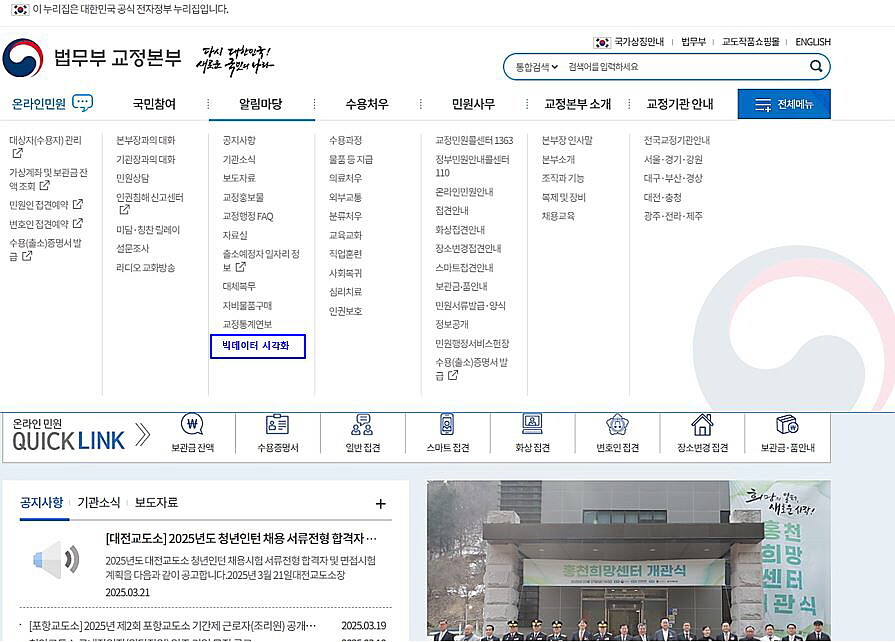Open the 전체메뉴 full menu button
The height and width of the screenshot is (642, 895).
(x=783, y=104)
